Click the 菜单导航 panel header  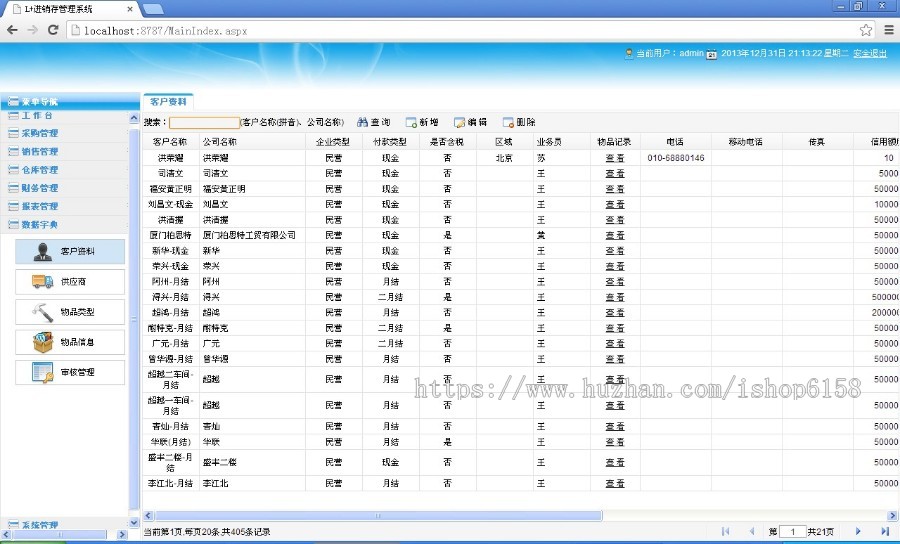(70, 102)
